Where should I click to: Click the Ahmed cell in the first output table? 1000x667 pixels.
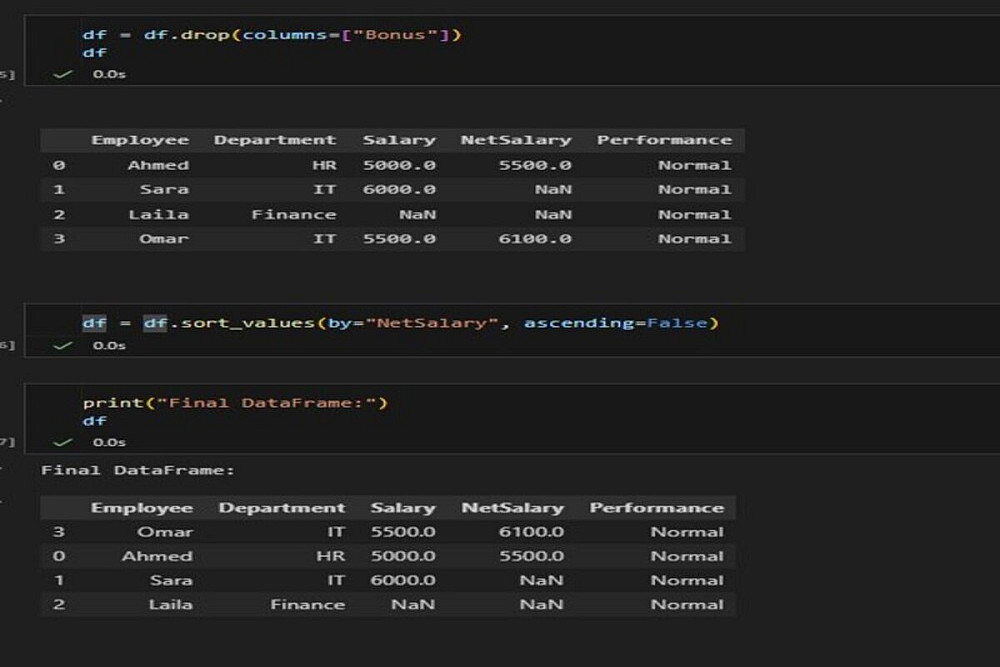pyautogui.click(x=158, y=165)
